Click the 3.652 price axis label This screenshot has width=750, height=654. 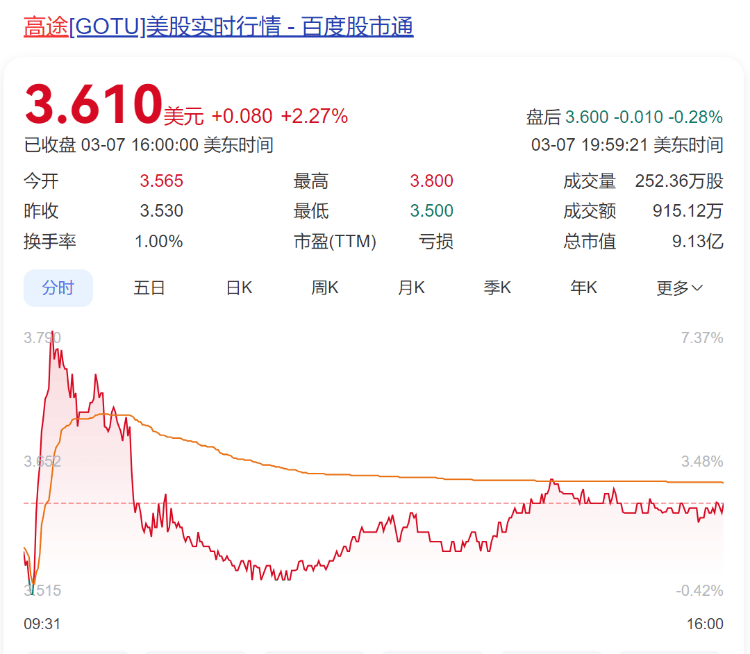point(43,461)
